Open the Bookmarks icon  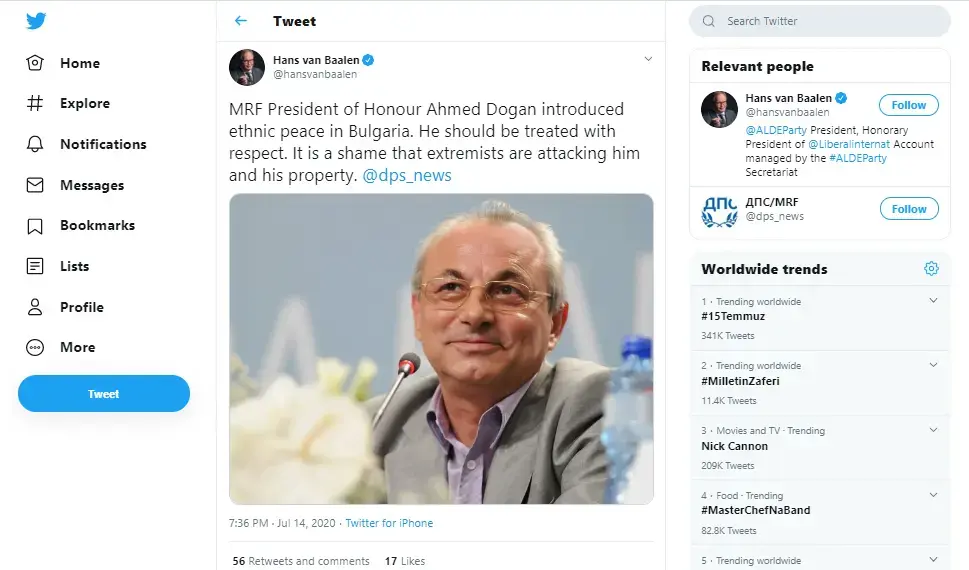[x=36, y=225]
